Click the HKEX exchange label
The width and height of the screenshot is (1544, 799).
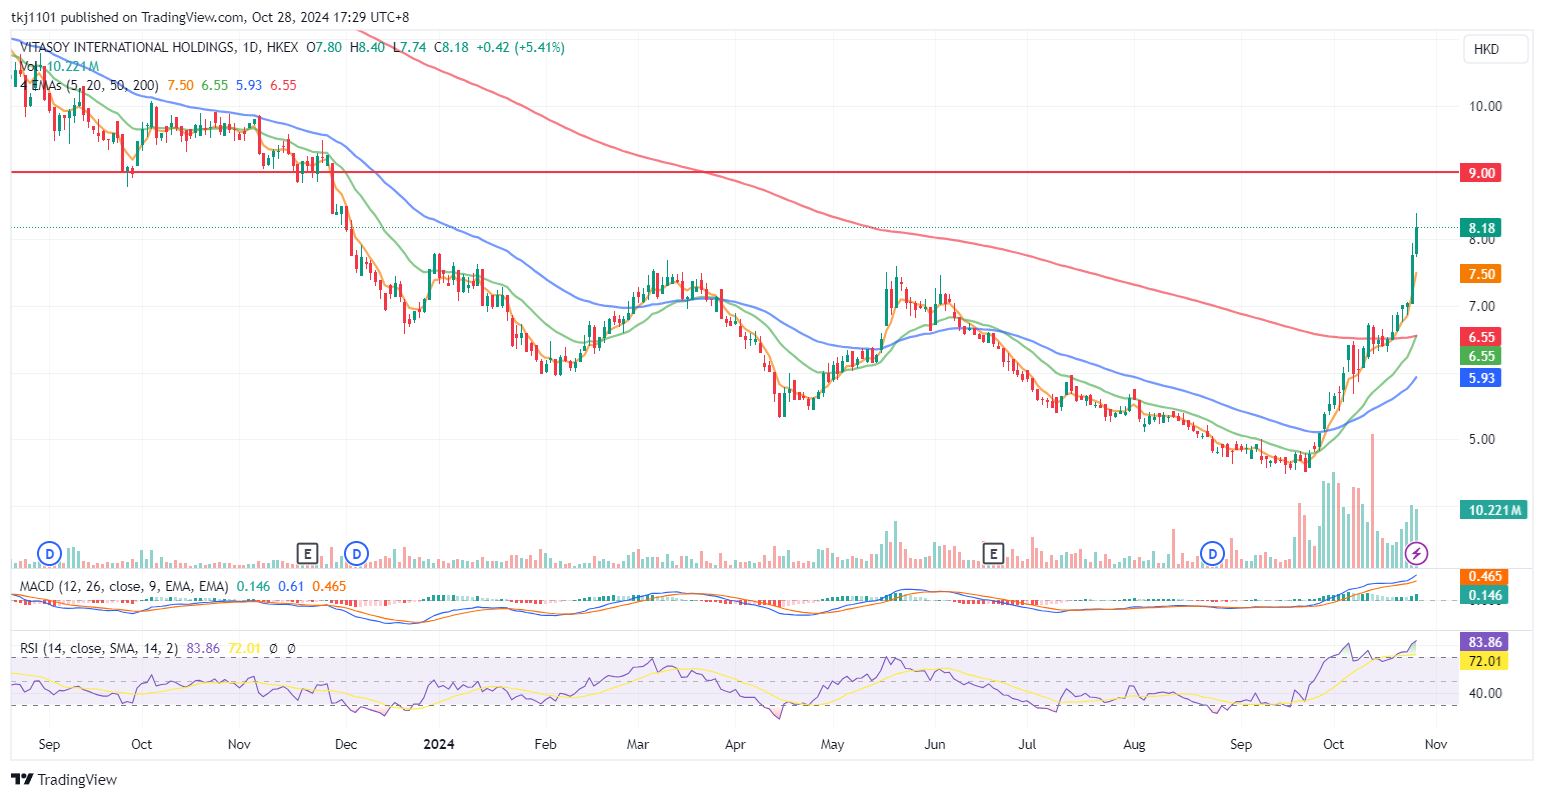pyautogui.click(x=284, y=47)
